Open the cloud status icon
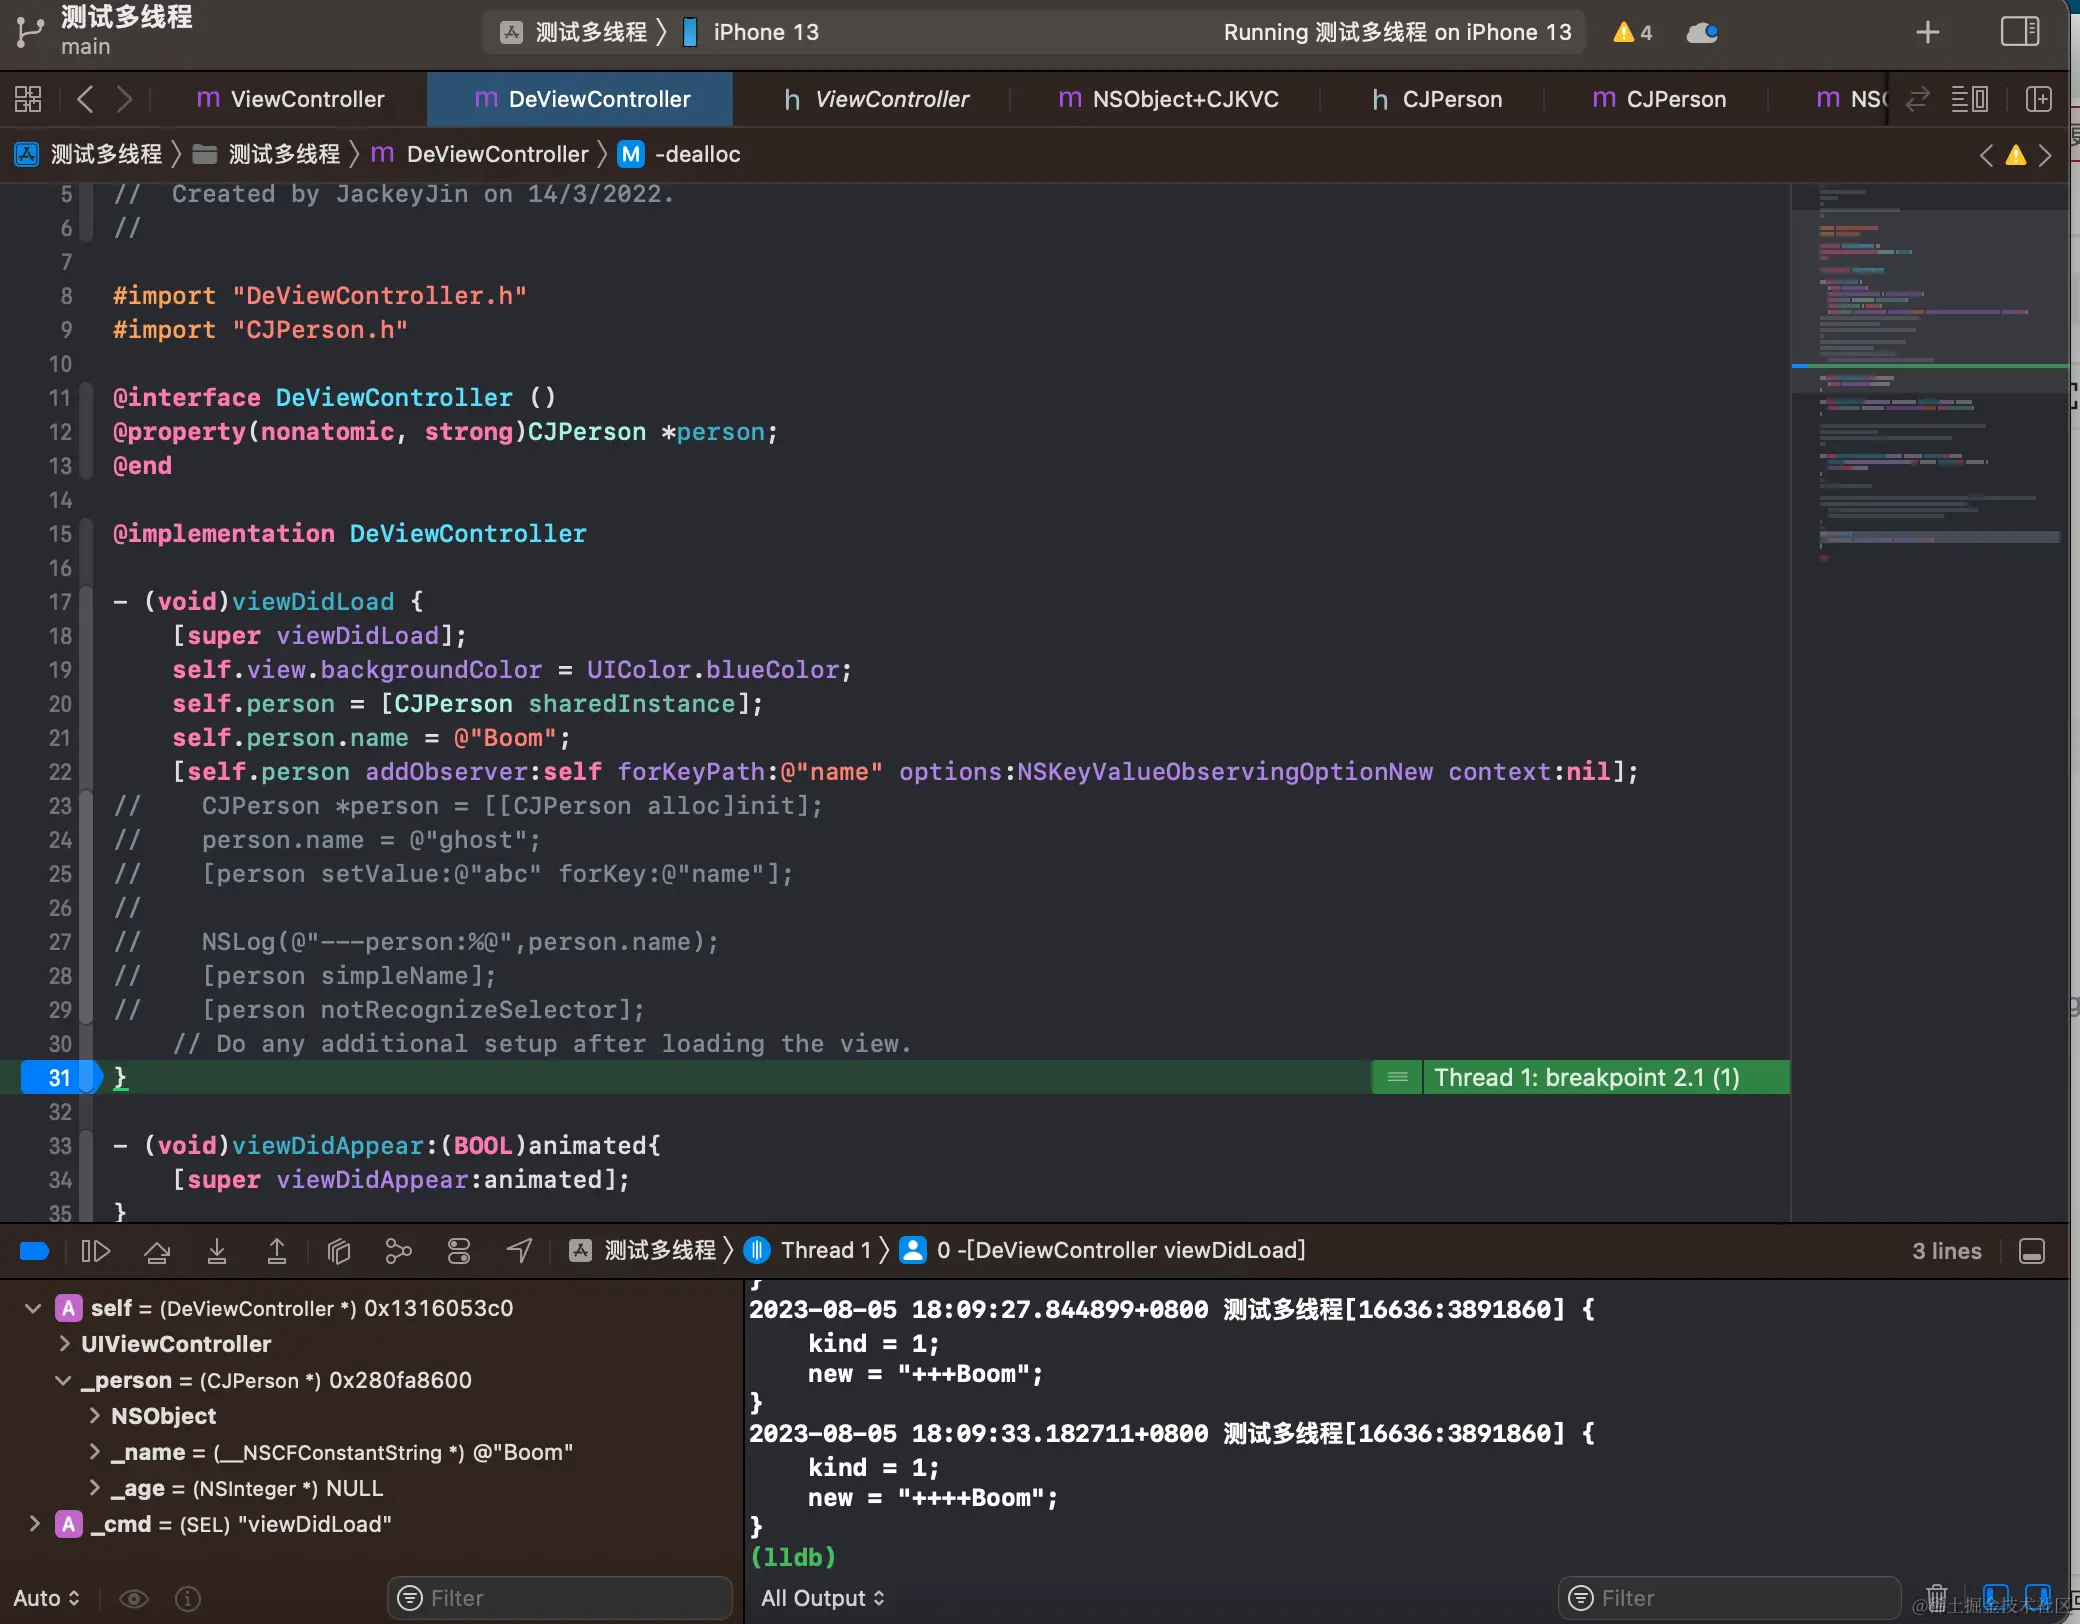 point(1702,33)
